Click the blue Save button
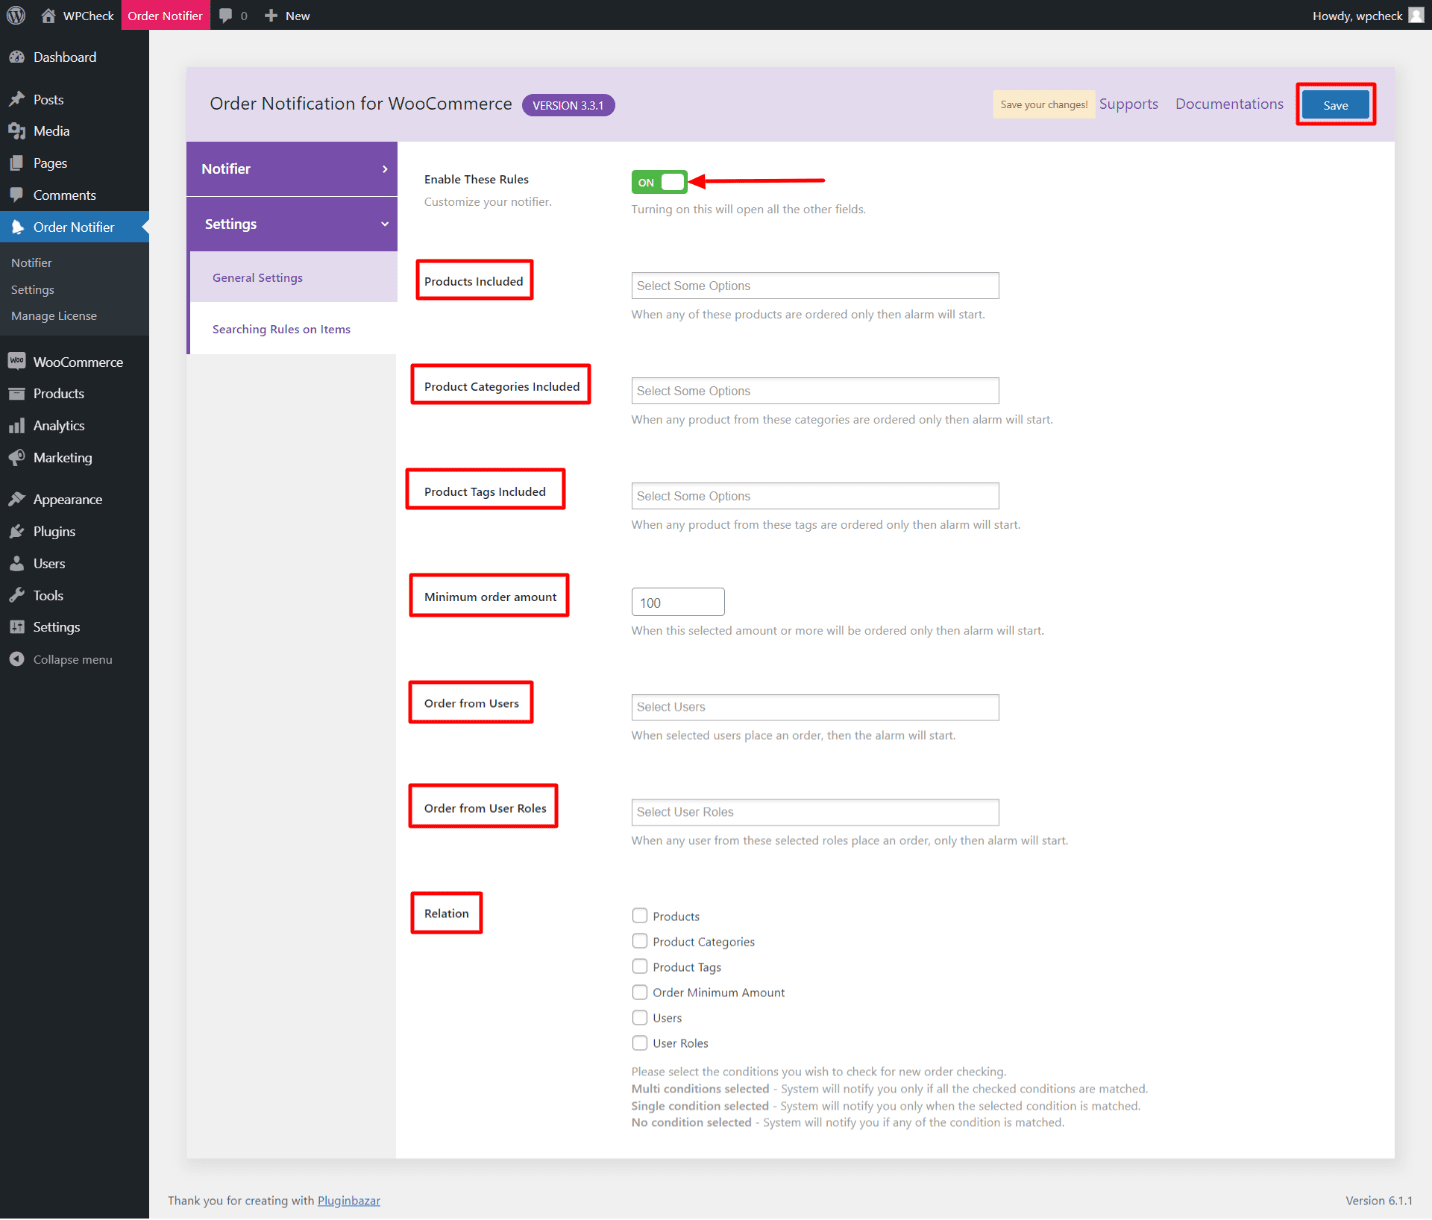Image resolution: width=1432 pixels, height=1220 pixels. (1335, 105)
